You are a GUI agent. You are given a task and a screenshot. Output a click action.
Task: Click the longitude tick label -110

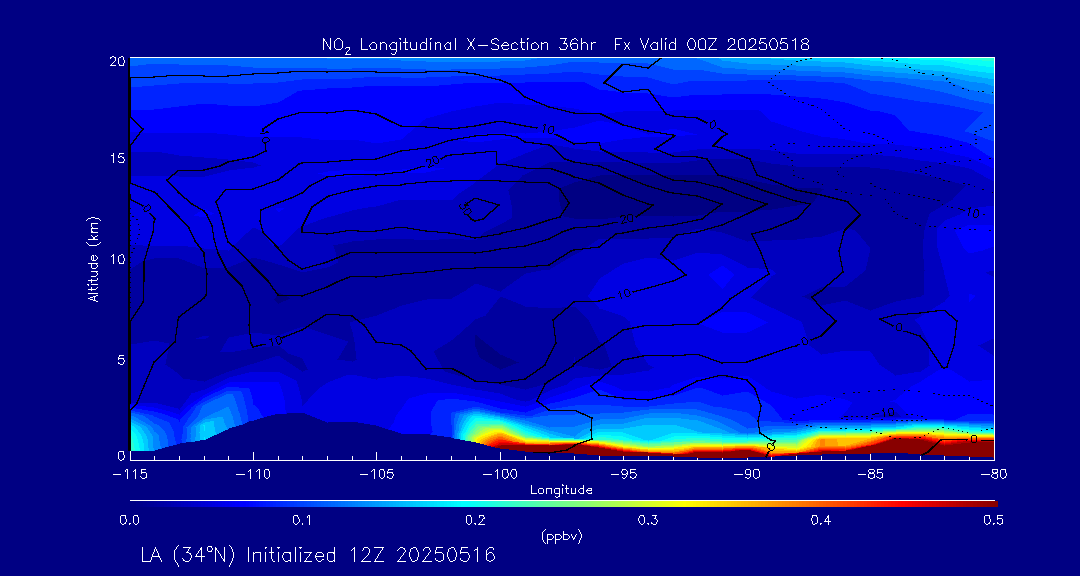click(253, 475)
